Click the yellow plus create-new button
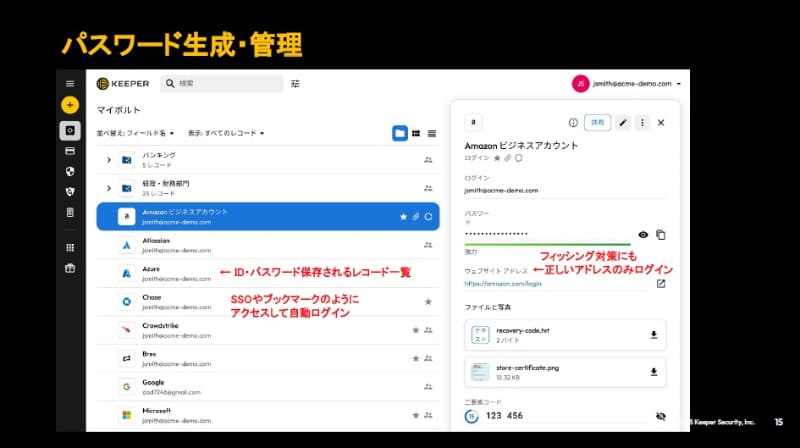Image resolution: width=800 pixels, height=448 pixels. click(70, 105)
